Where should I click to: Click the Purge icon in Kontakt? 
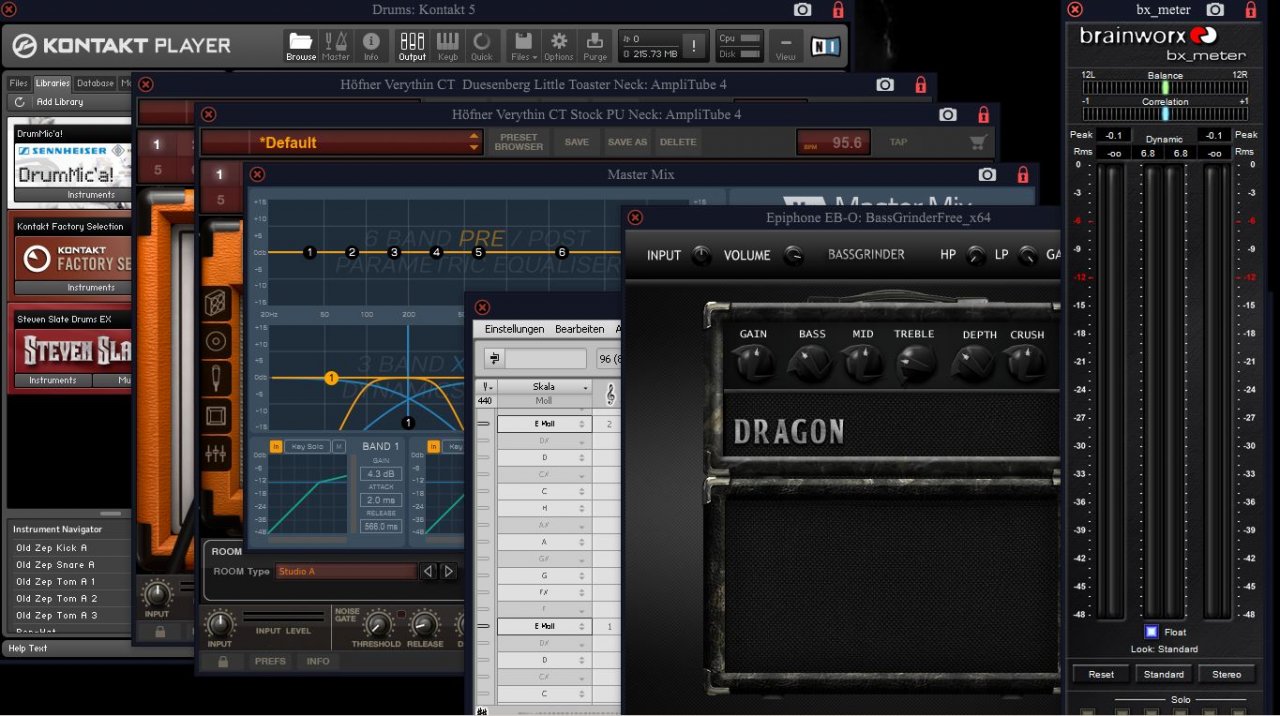(x=595, y=45)
